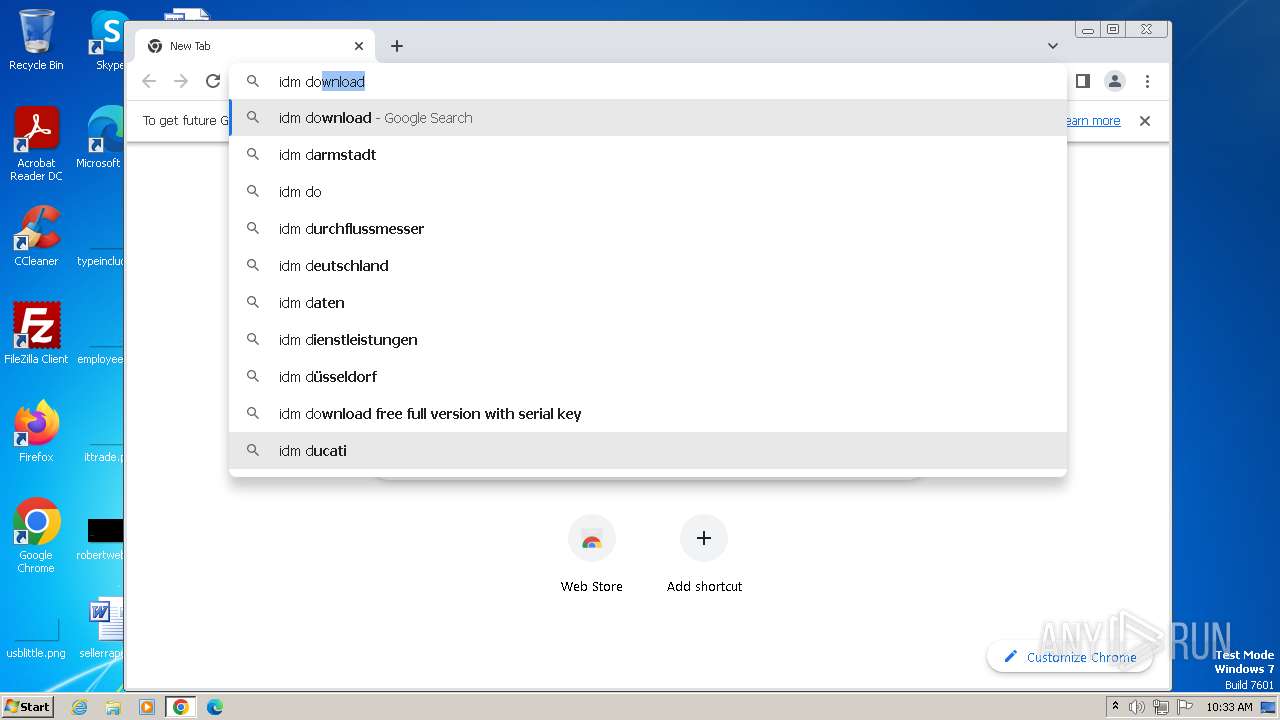Screen dimensions: 1280x720
Task: Open Acrobat Reader DC desktop icon
Action: pos(36,145)
